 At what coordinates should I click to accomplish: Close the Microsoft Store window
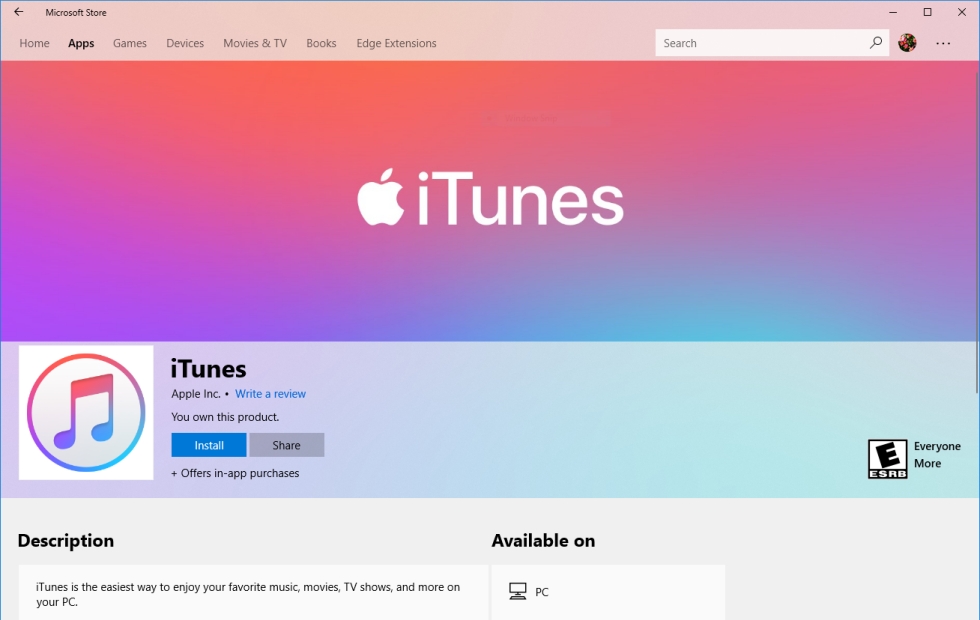click(x=962, y=12)
